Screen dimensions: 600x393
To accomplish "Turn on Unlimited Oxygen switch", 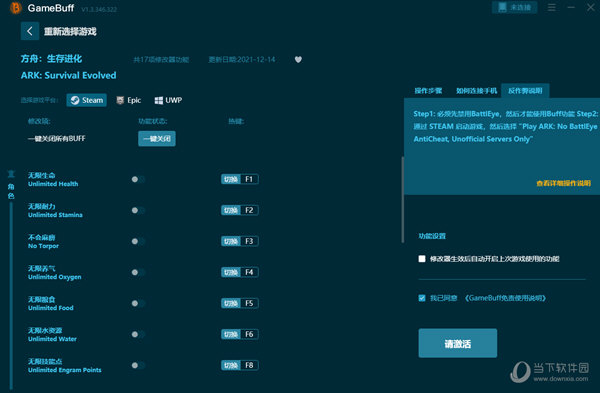I will [138, 272].
